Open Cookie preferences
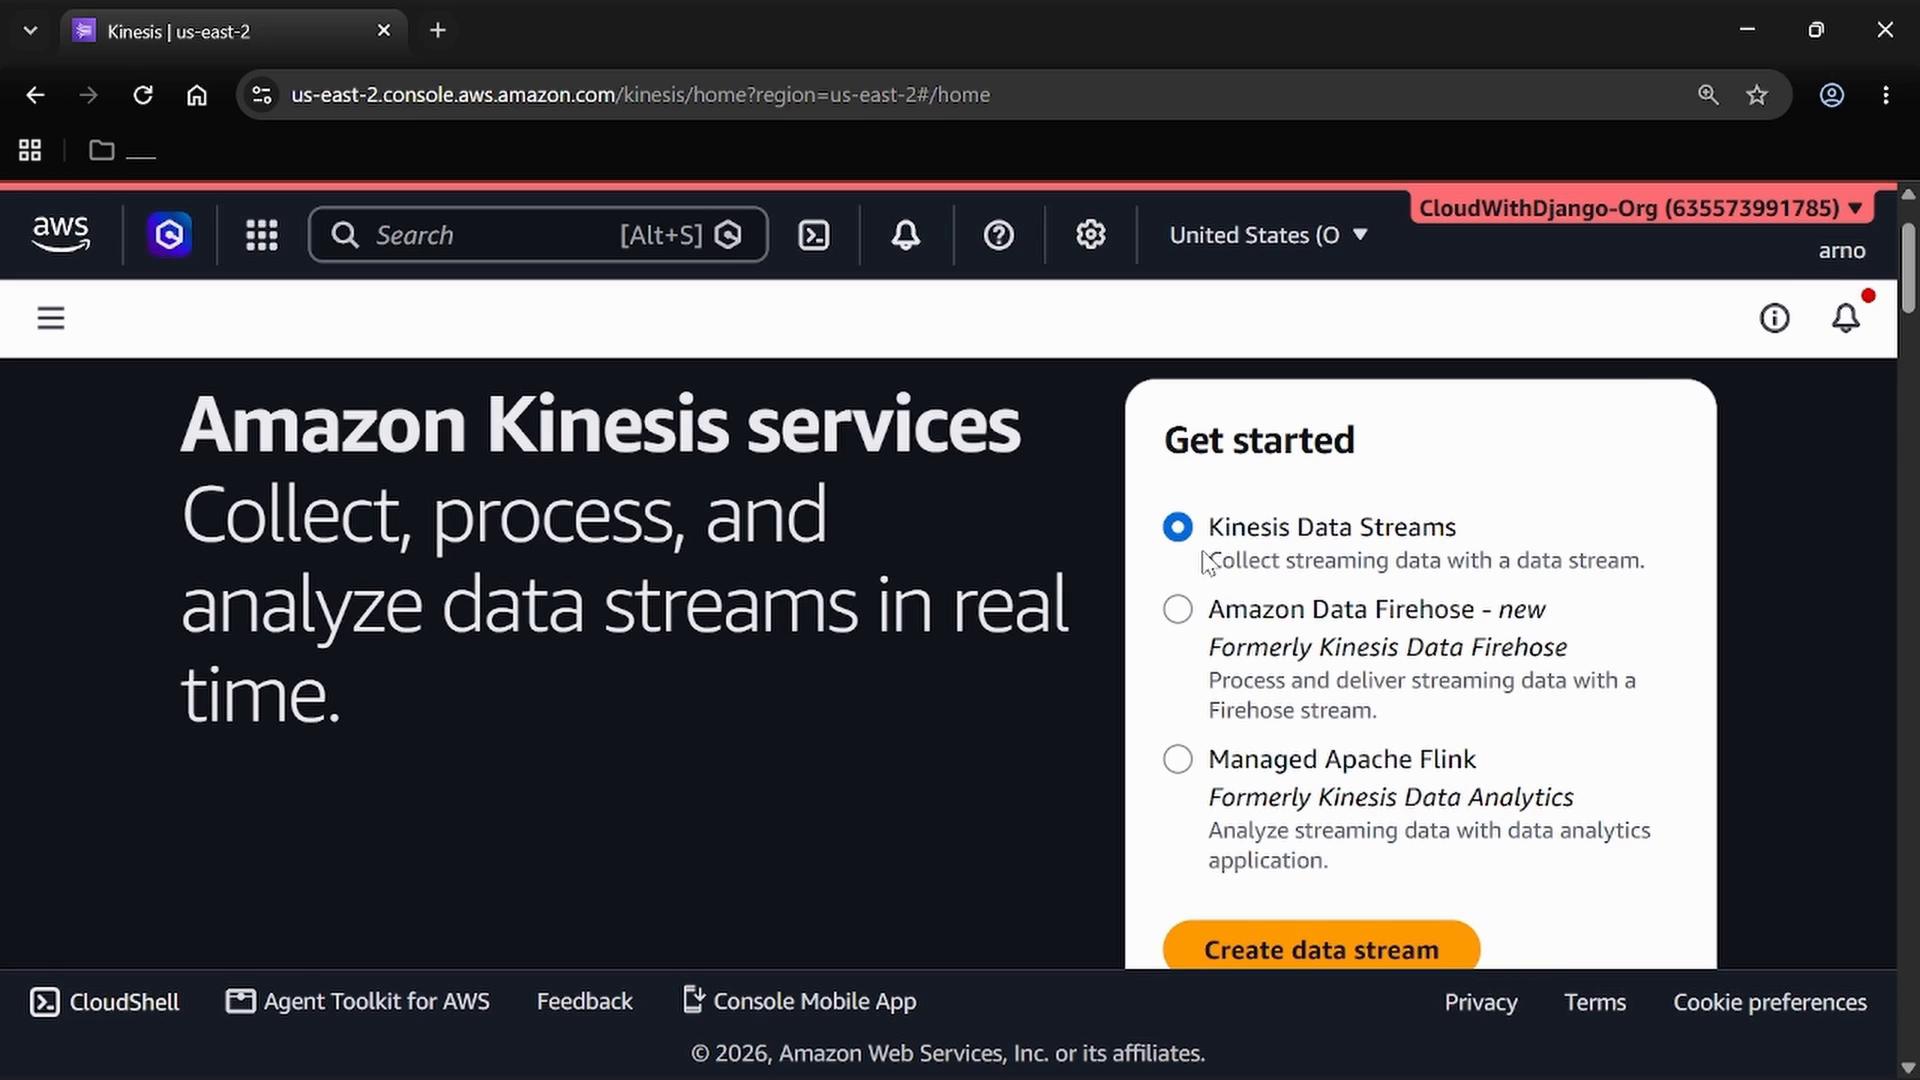This screenshot has width=1920, height=1080. pos(1770,1002)
